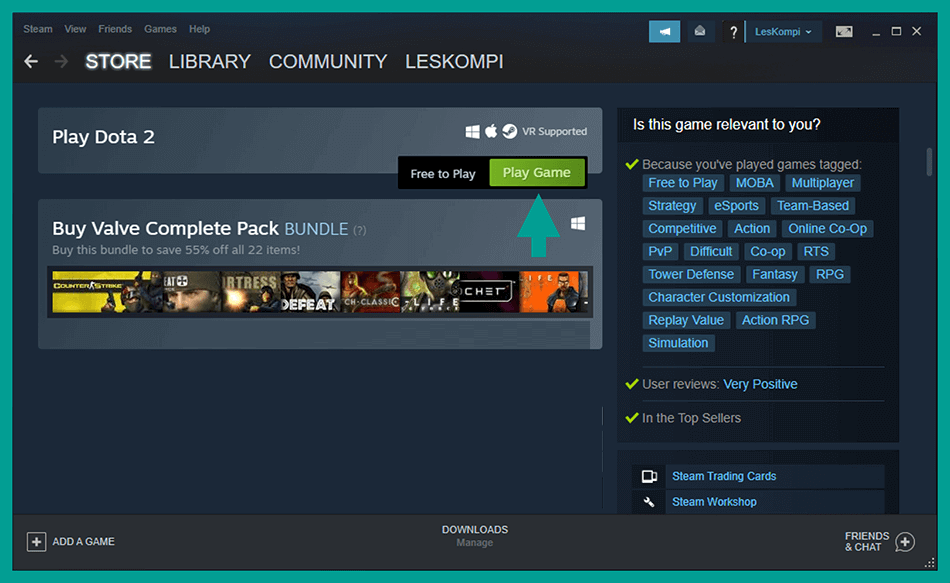The height and width of the screenshot is (583, 950).
Task: Click the PvP tag
Action: click(x=660, y=252)
